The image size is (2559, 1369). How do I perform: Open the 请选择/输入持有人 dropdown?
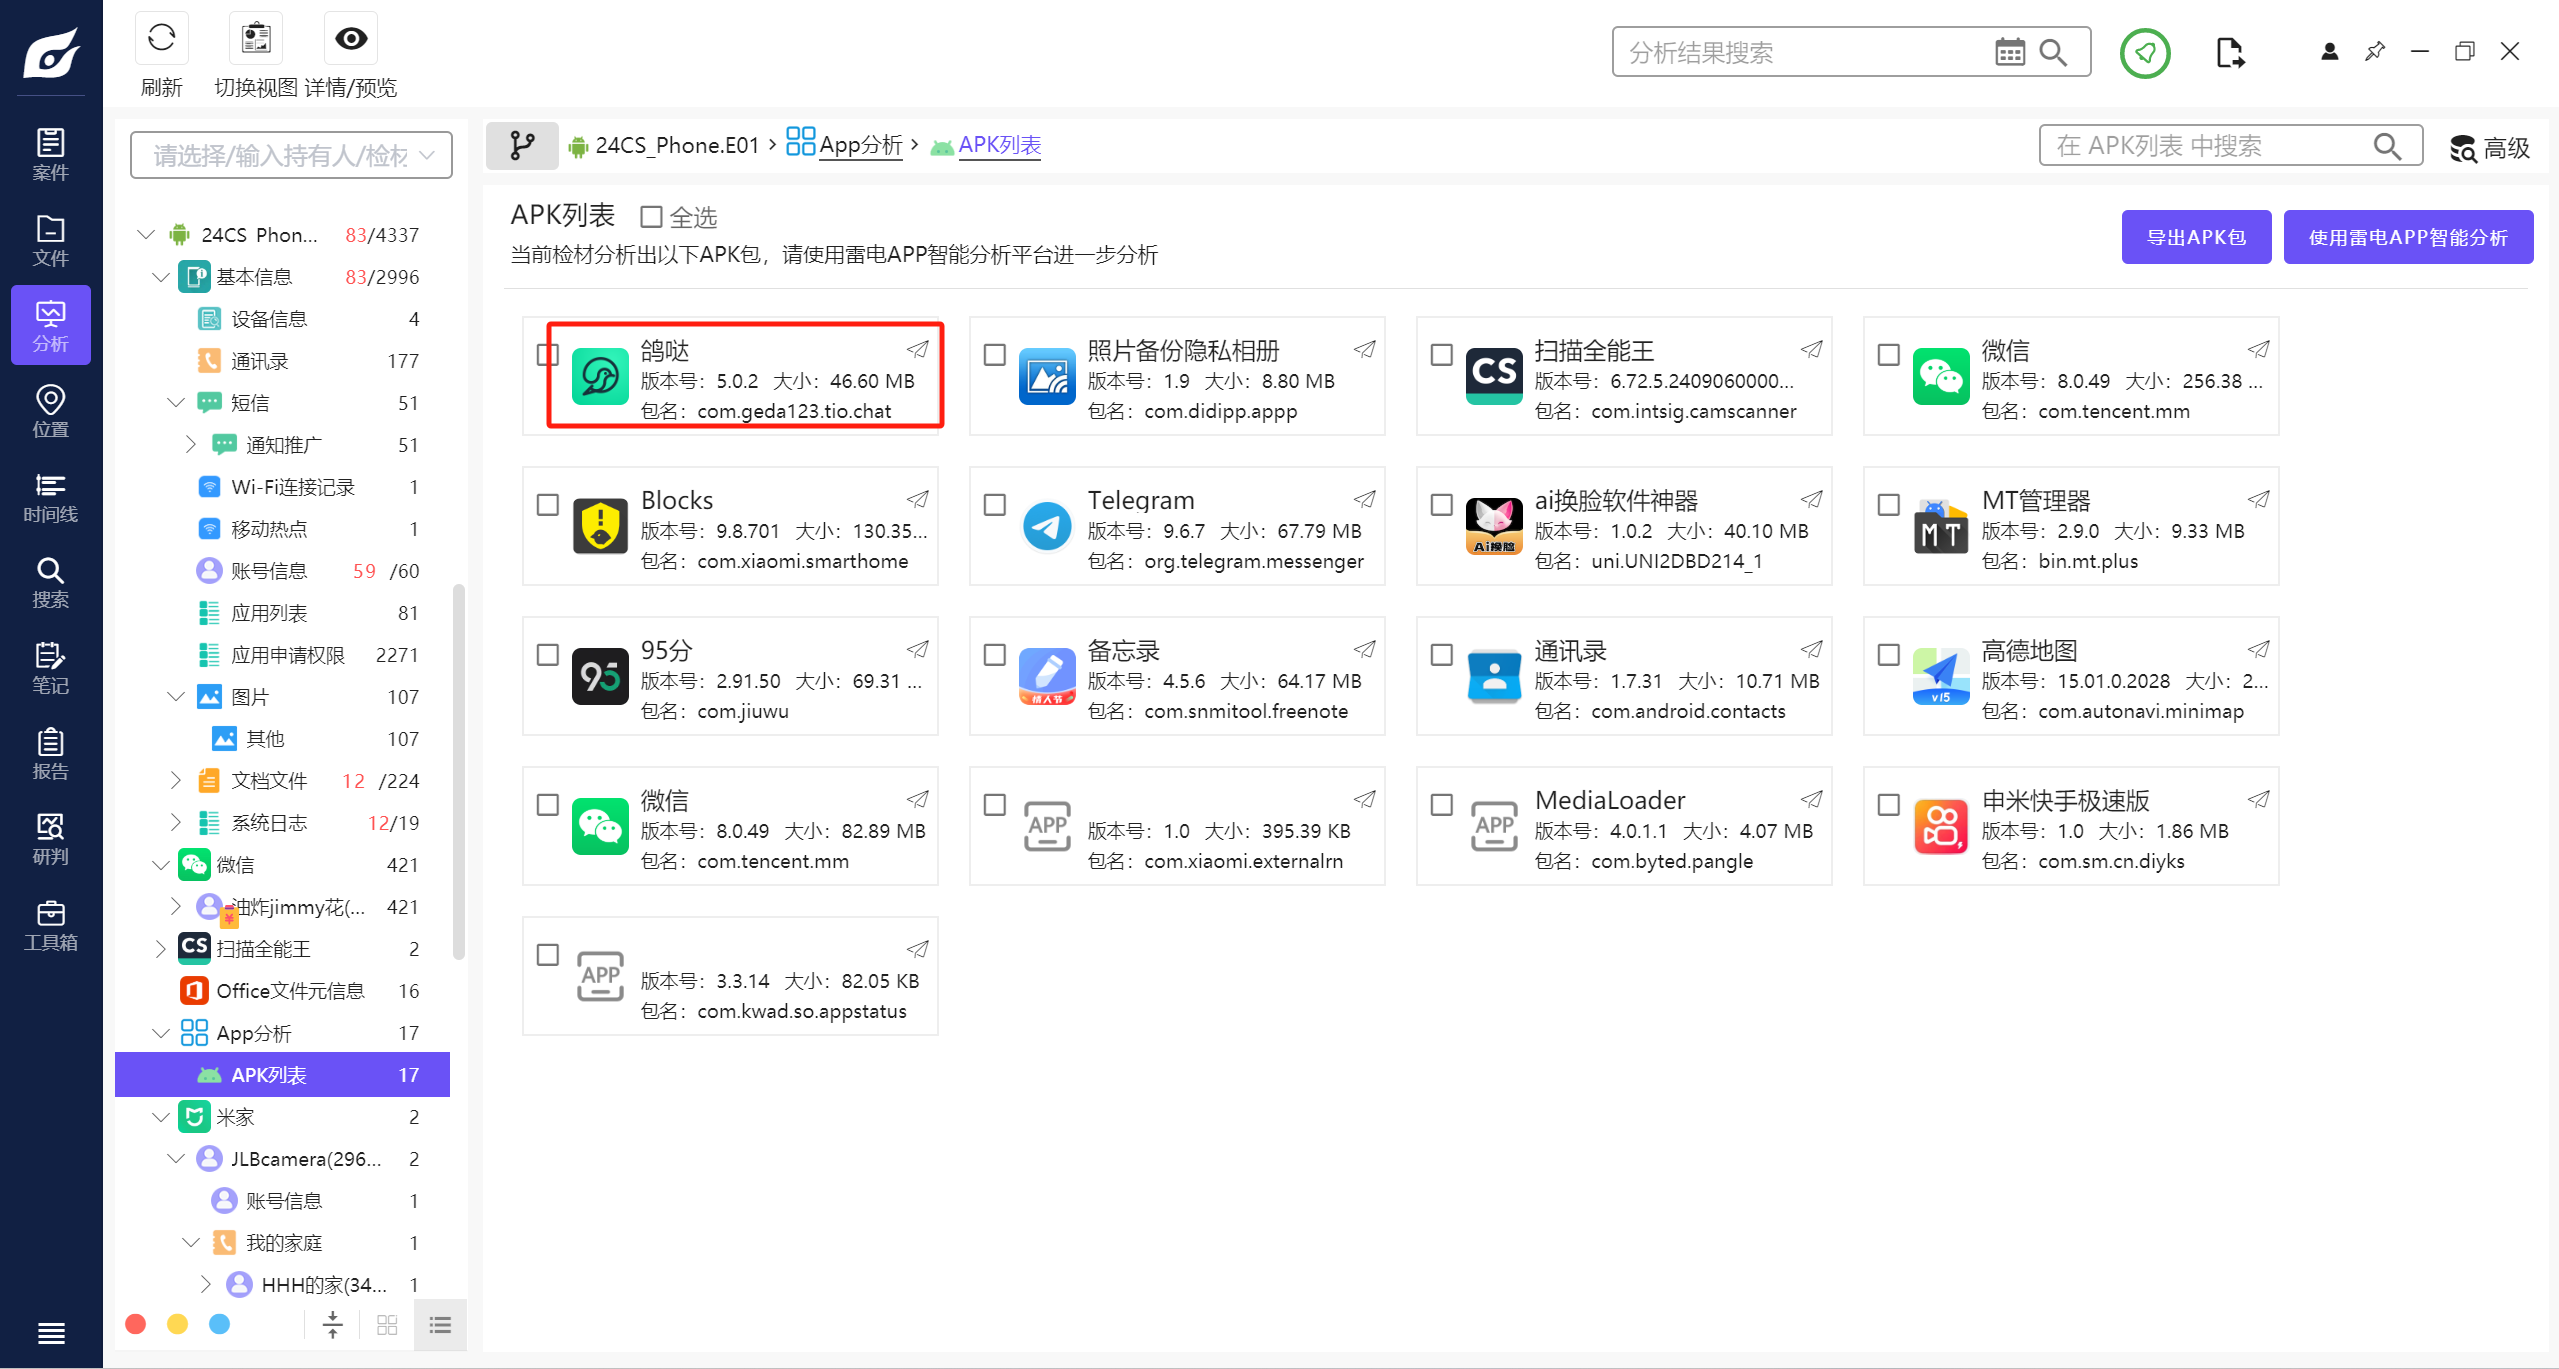tap(291, 155)
